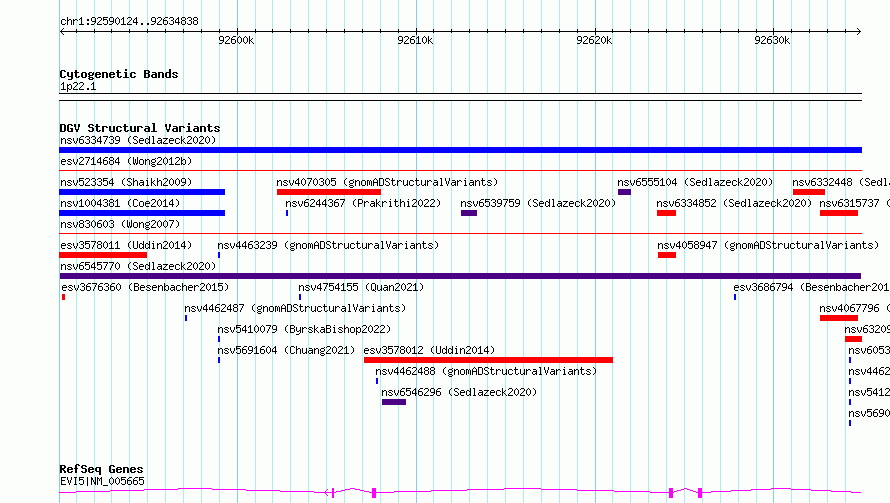
Task: Open the nsv4070305 gnomAD red variant bar
Action: click(x=329, y=192)
